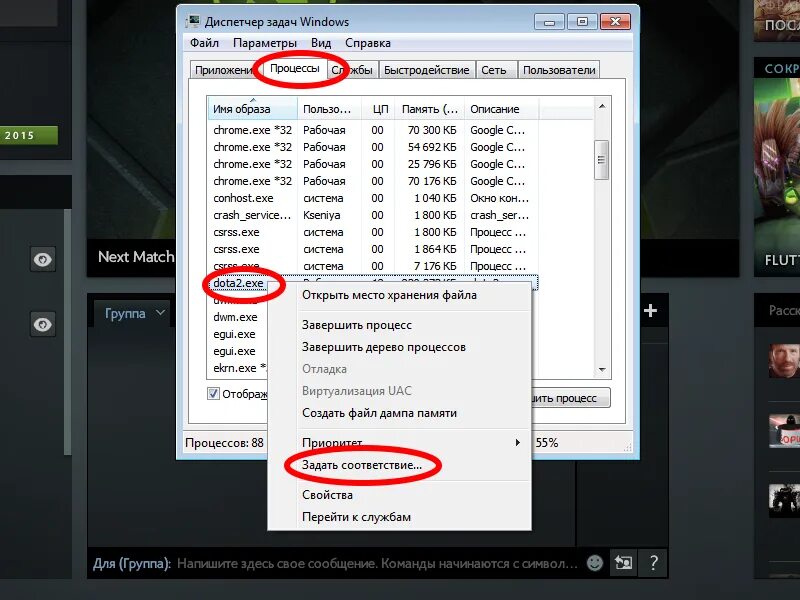Toggle lower eye icon in Dota sidebar

[x=43, y=324]
